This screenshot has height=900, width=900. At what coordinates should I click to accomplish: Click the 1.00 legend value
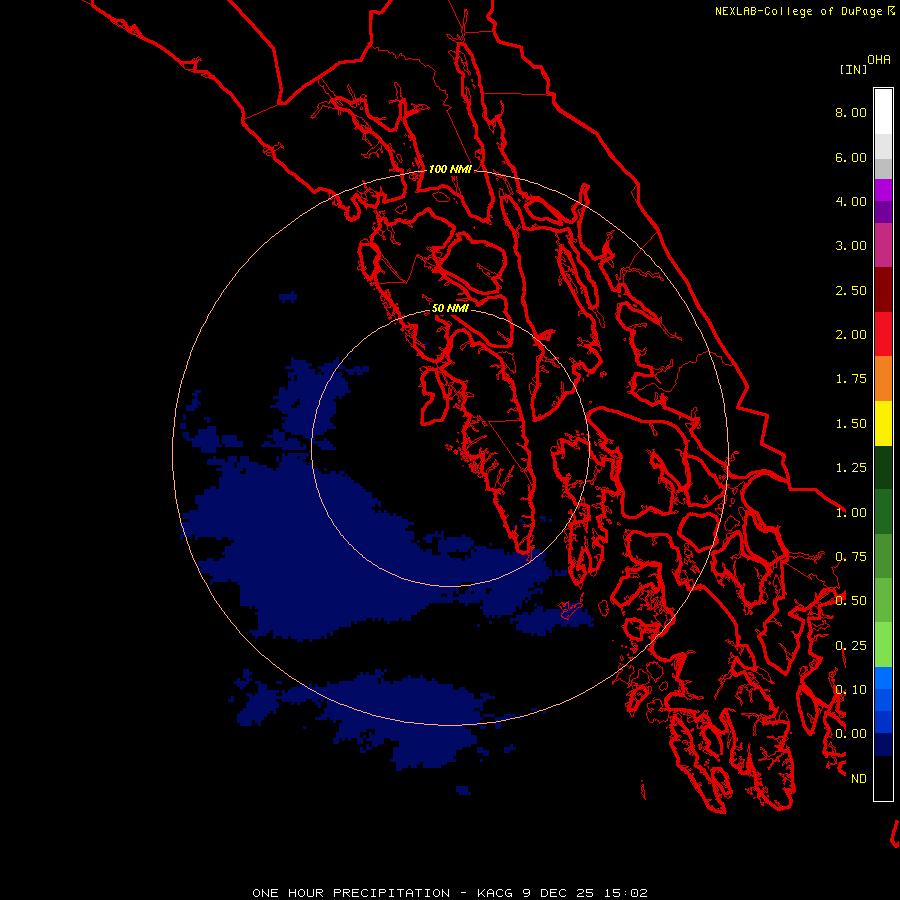click(851, 513)
